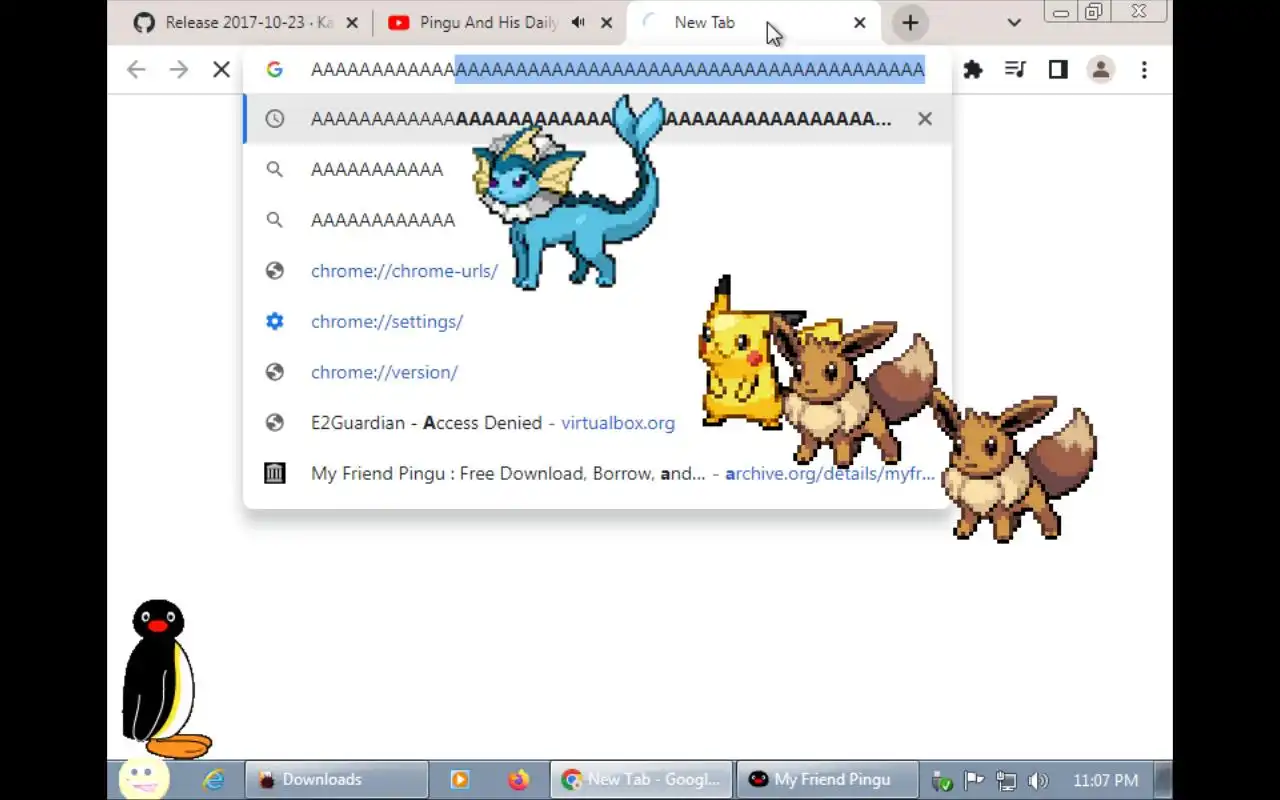Open the Action Center flag tray icon
1280x800 pixels.
[973, 780]
